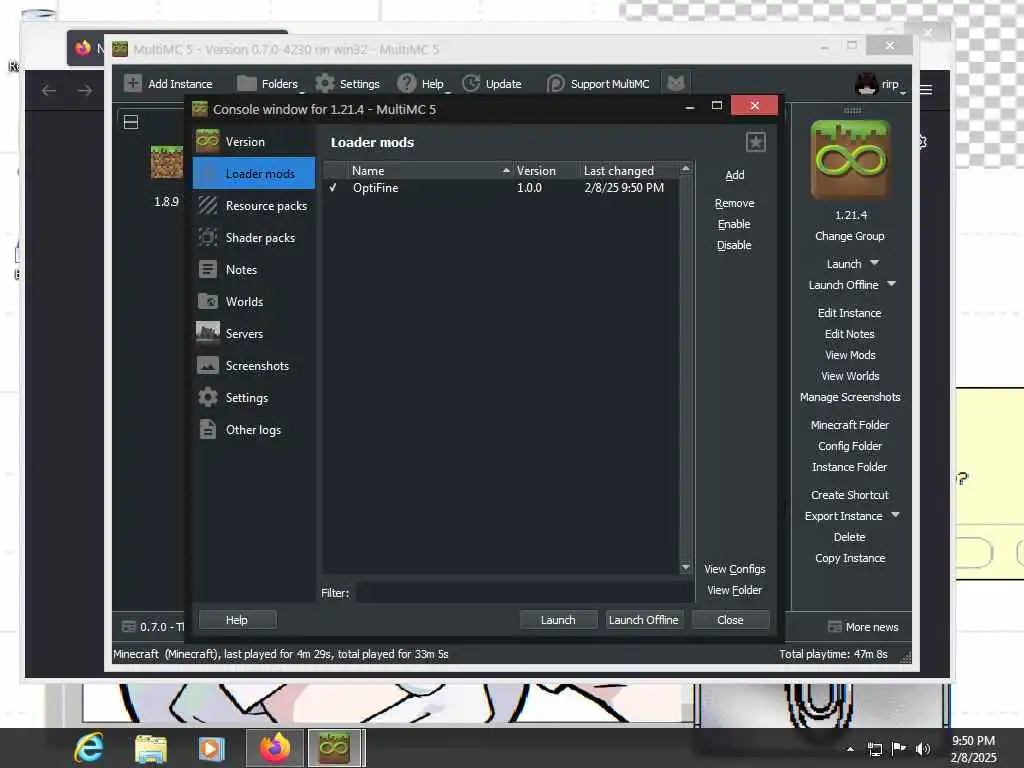The image size is (1024, 768).
Task: Click the Disable mod button
Action: (x=735, y=246)
